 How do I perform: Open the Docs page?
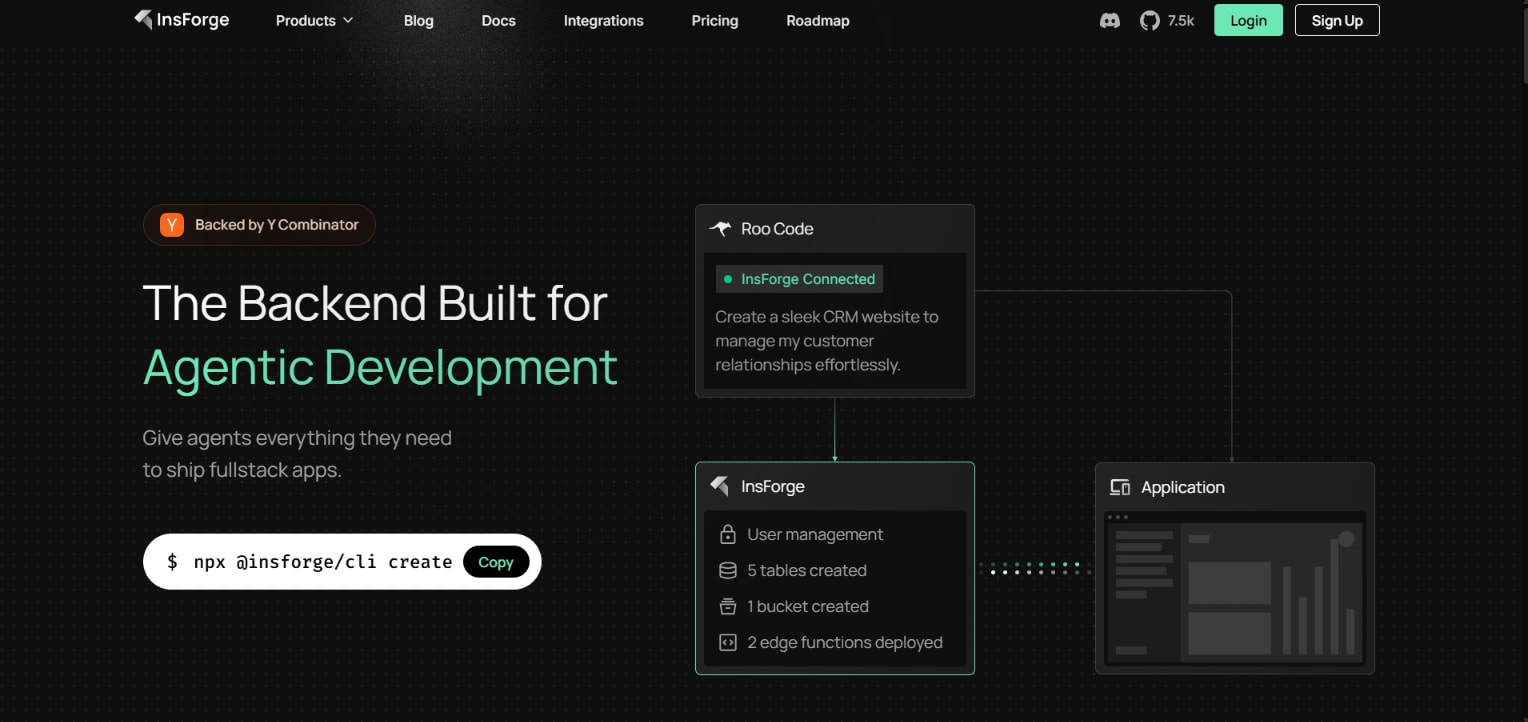pos(499,20)
